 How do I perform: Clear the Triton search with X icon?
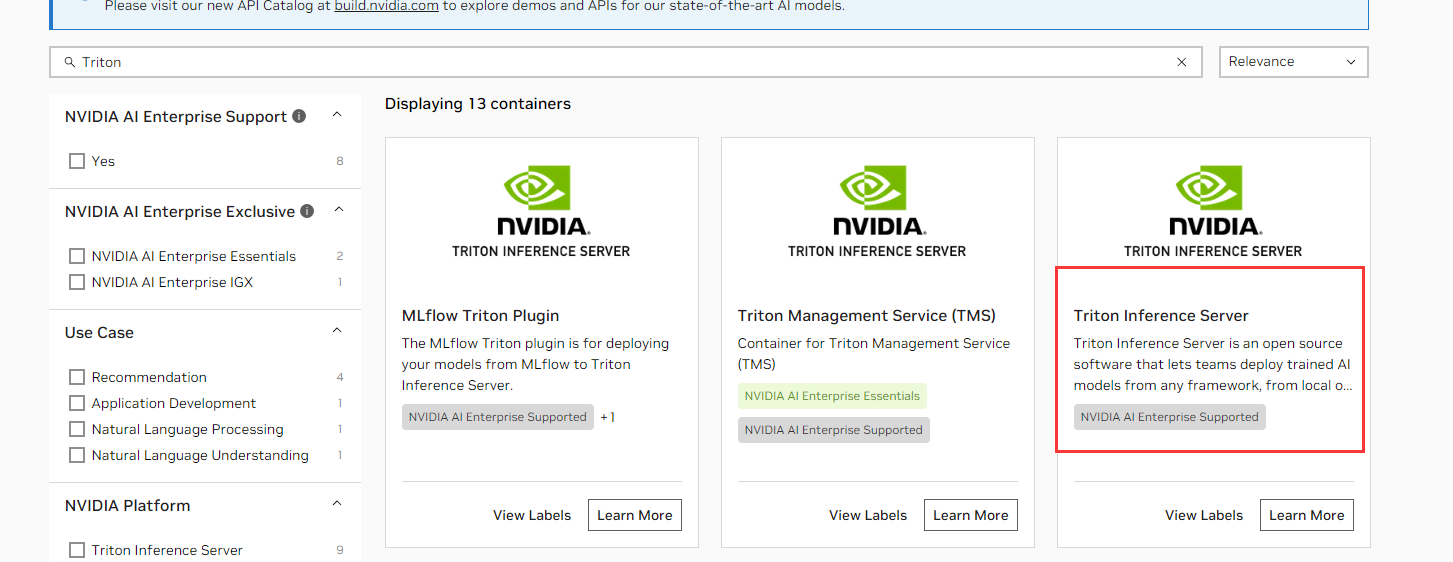[1182, 62]
